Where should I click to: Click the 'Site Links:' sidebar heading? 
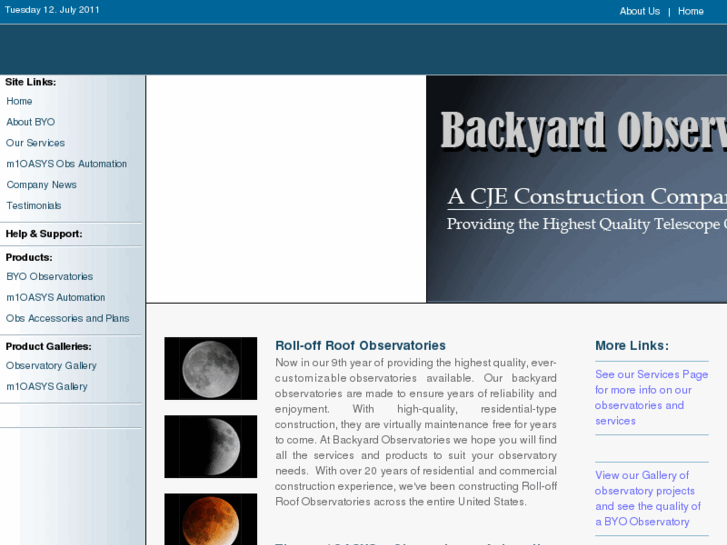31,82
